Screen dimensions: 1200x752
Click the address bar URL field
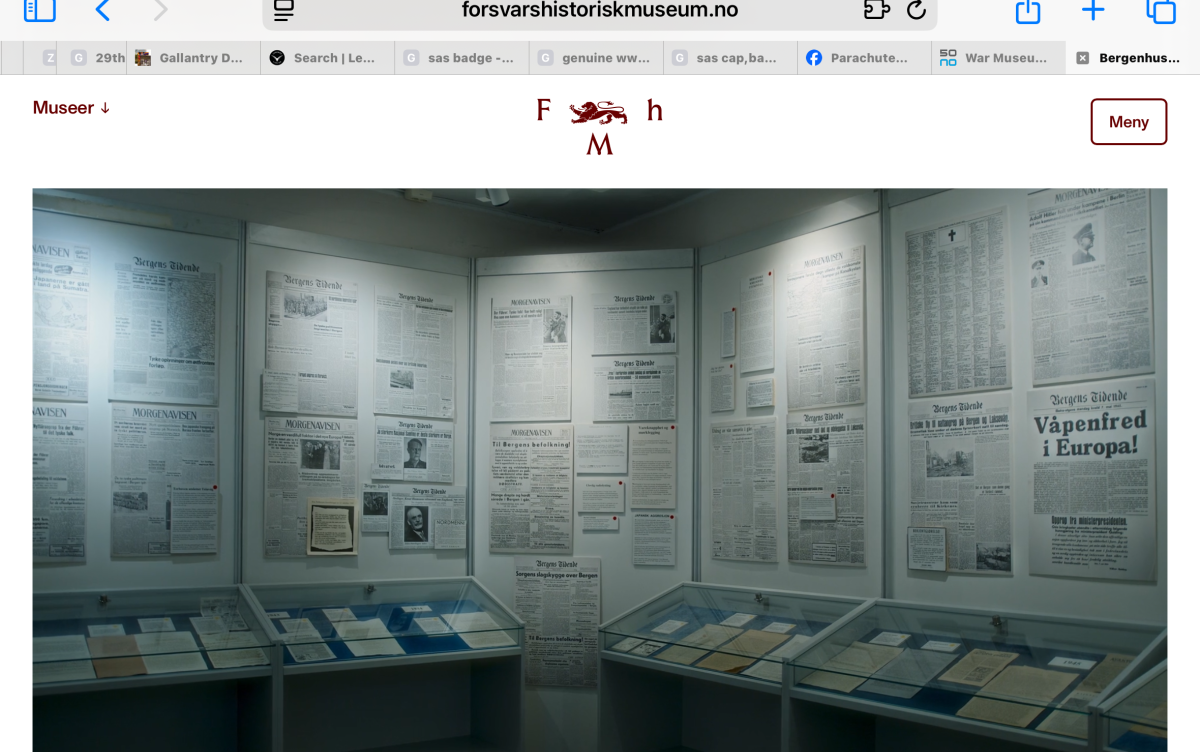(598, 11)
